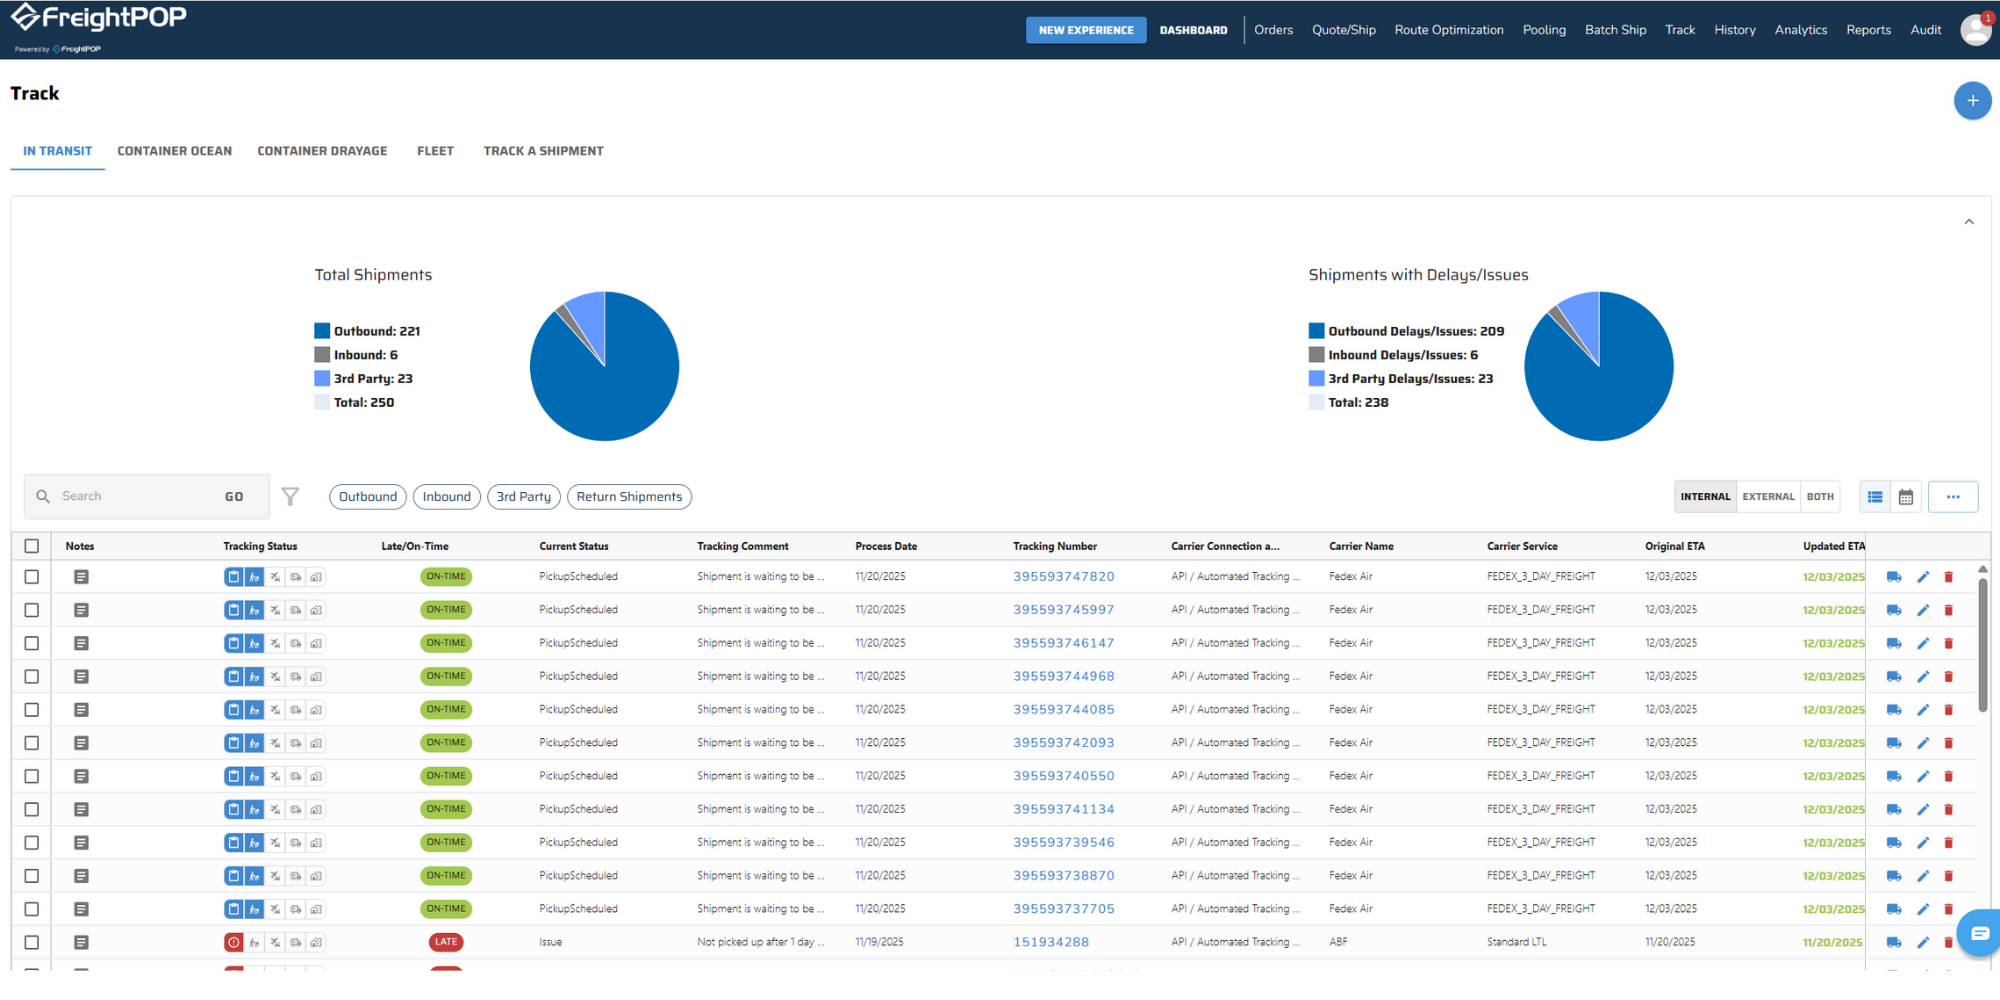
Task: Switch to calendar view icon
Action: 1906,497
